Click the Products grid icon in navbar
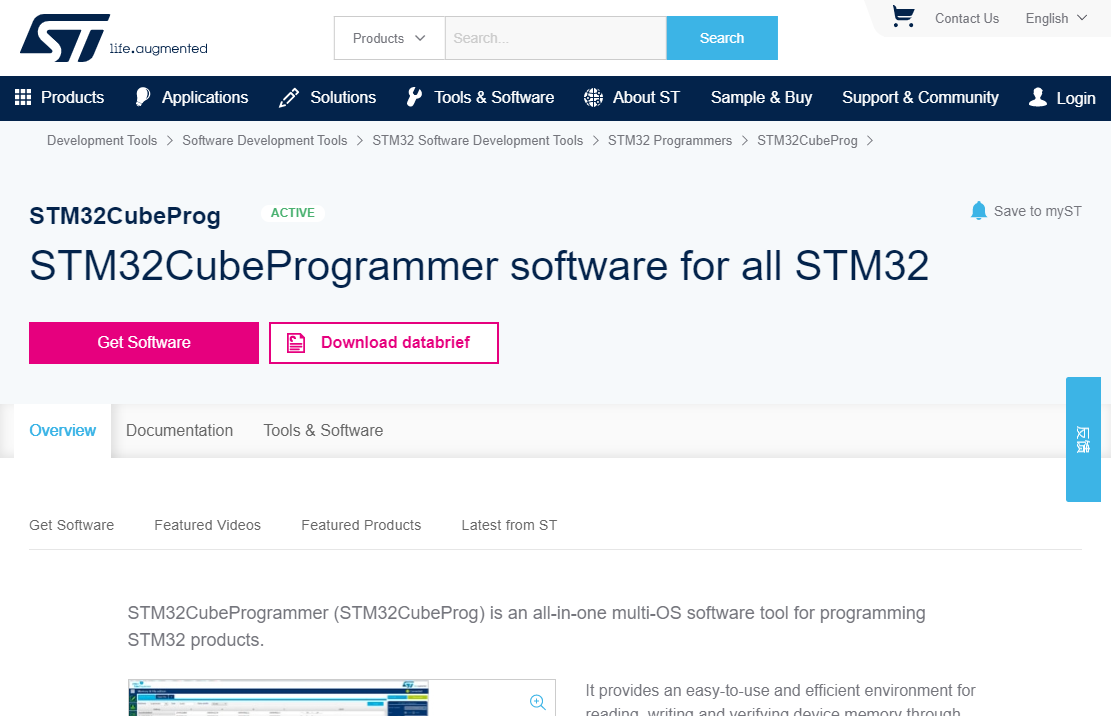The image size is (1111, 716). coord(23,97)
